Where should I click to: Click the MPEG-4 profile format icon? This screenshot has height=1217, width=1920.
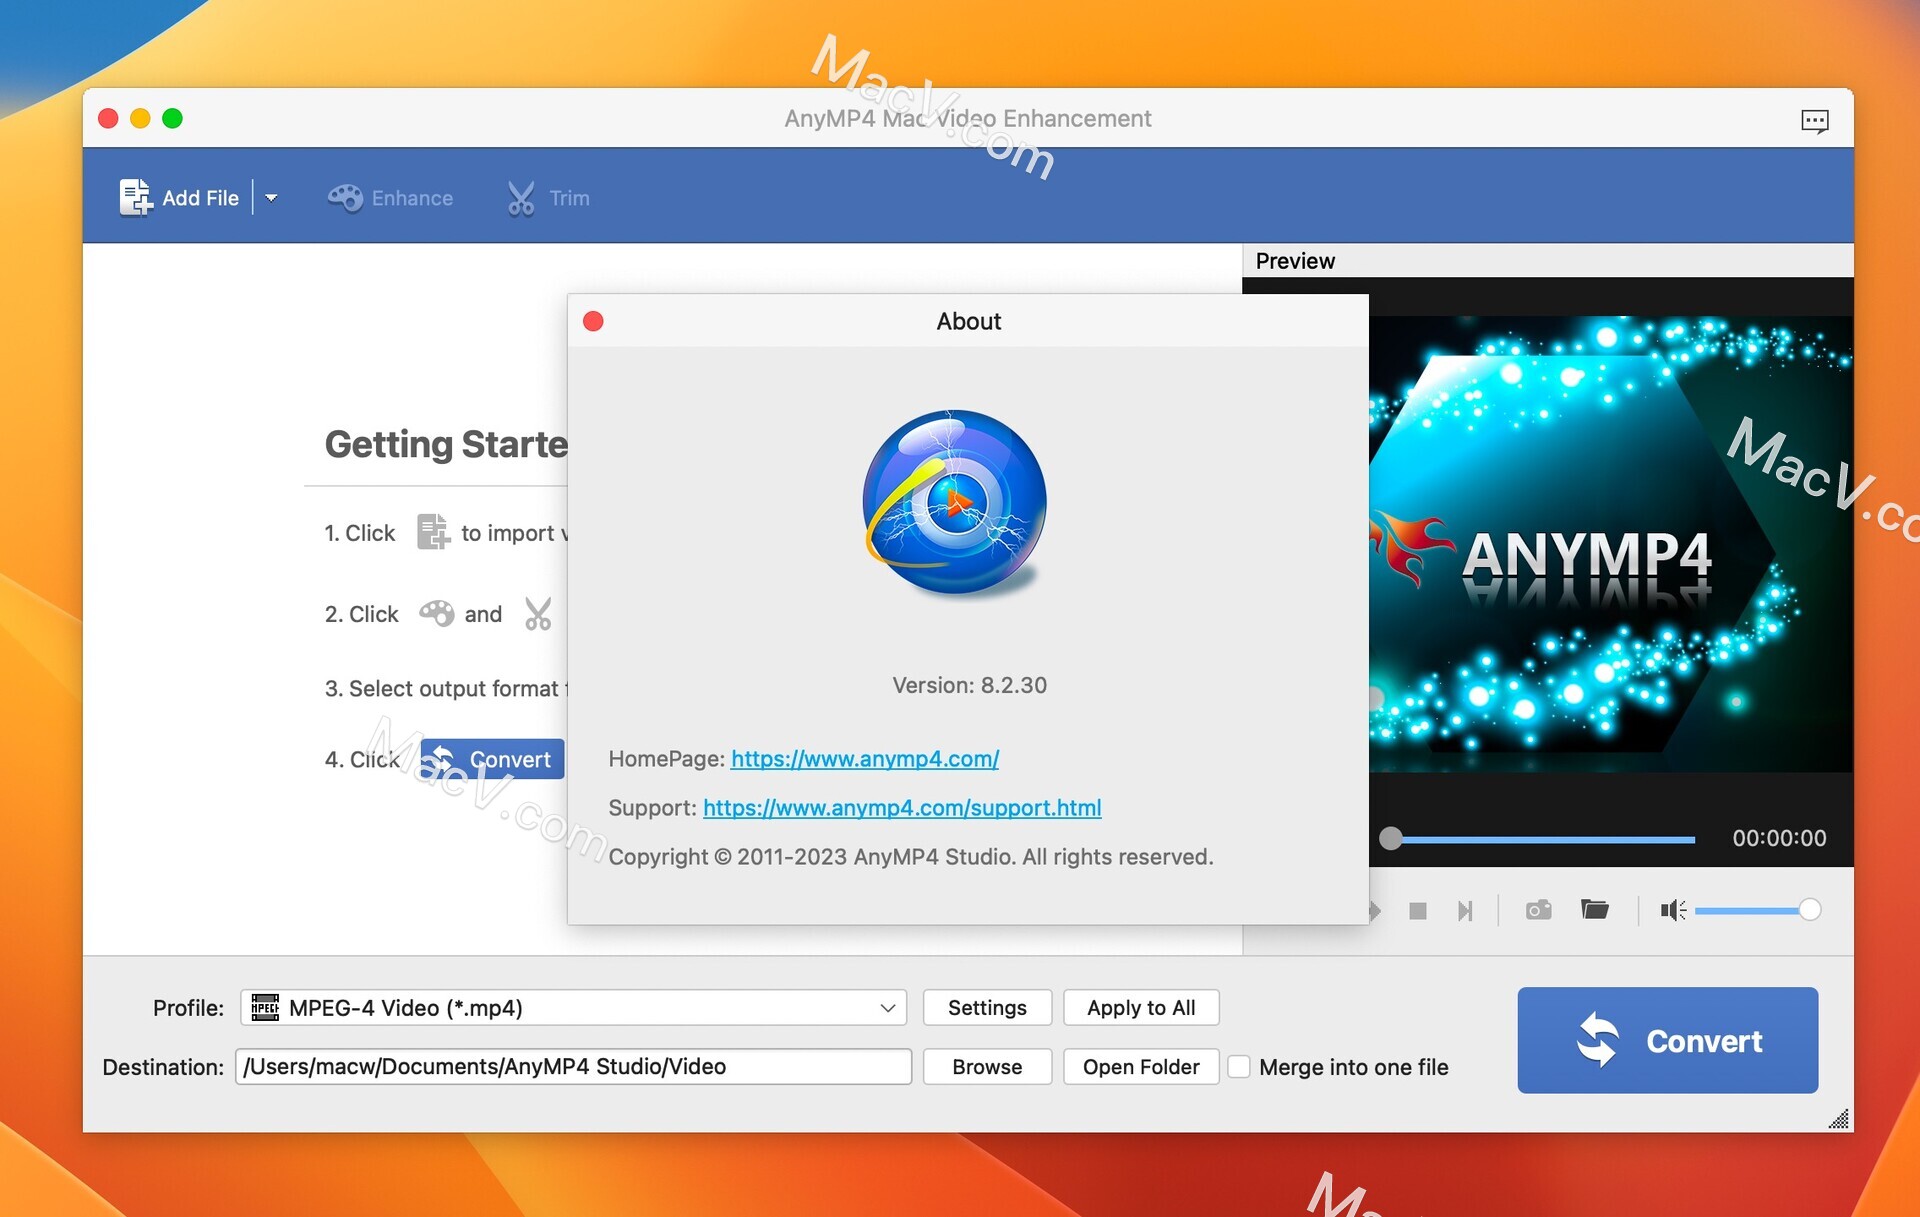click(265, 1007)
